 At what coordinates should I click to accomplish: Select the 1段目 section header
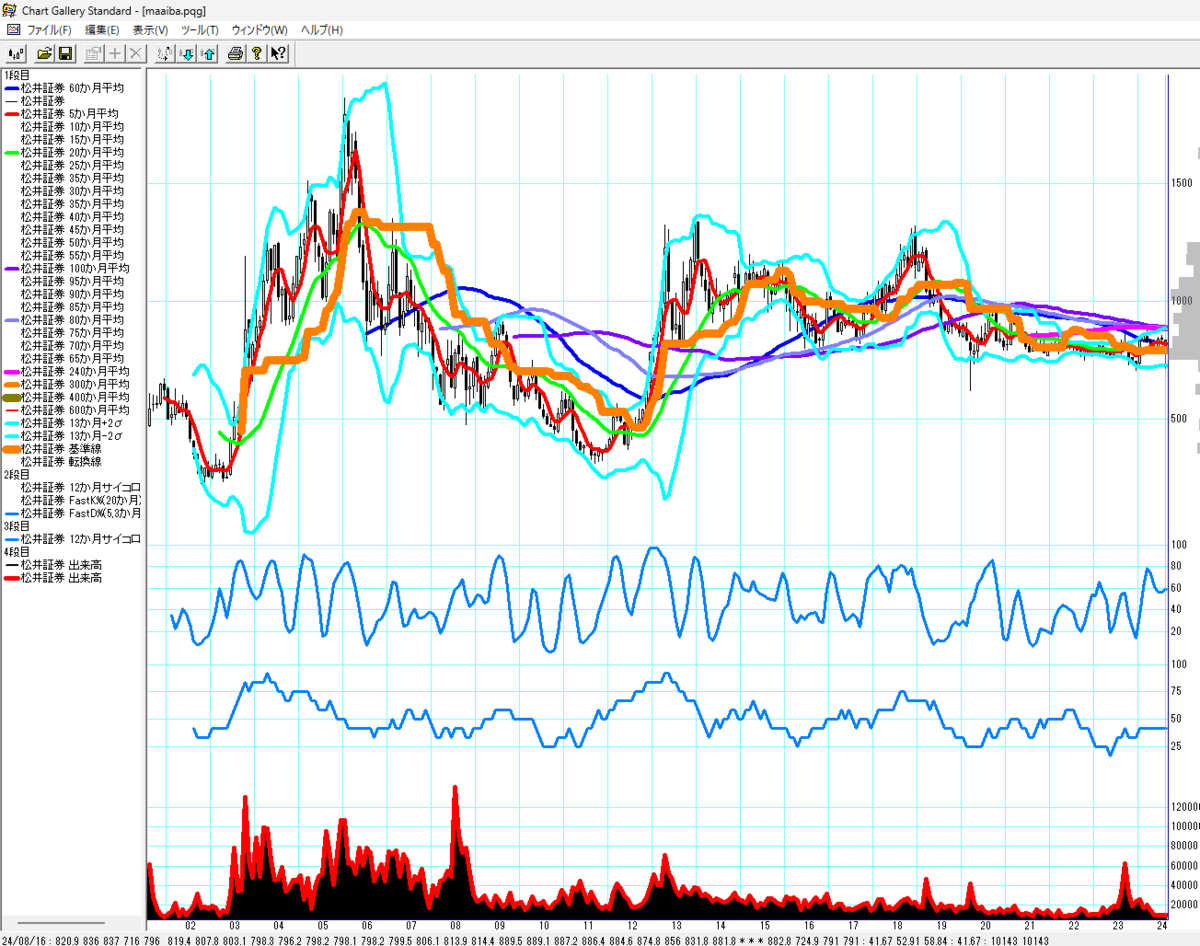[x=18, y=75]
